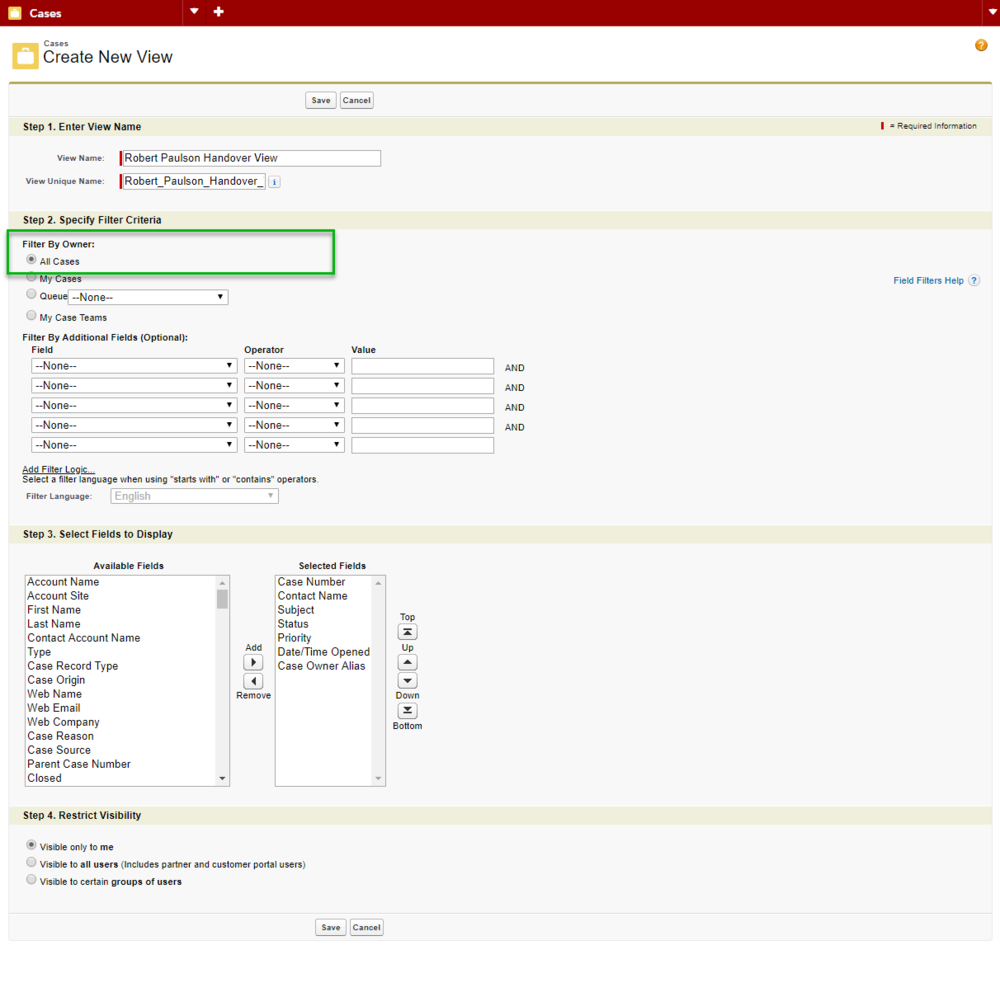1000x983 pixels.
Task: Open the first Field filter dropdown
Action: 133,366
